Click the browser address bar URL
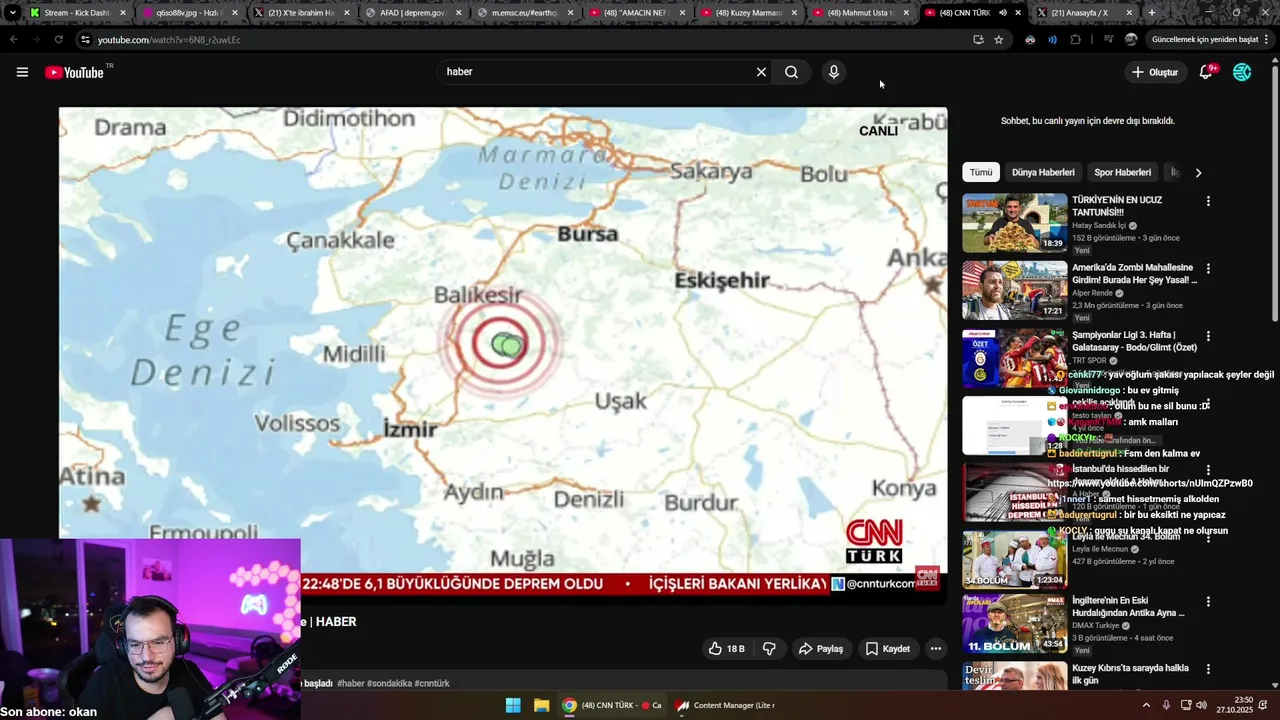The width and height of the screenshot is (1280, 720). coord(169,40)
